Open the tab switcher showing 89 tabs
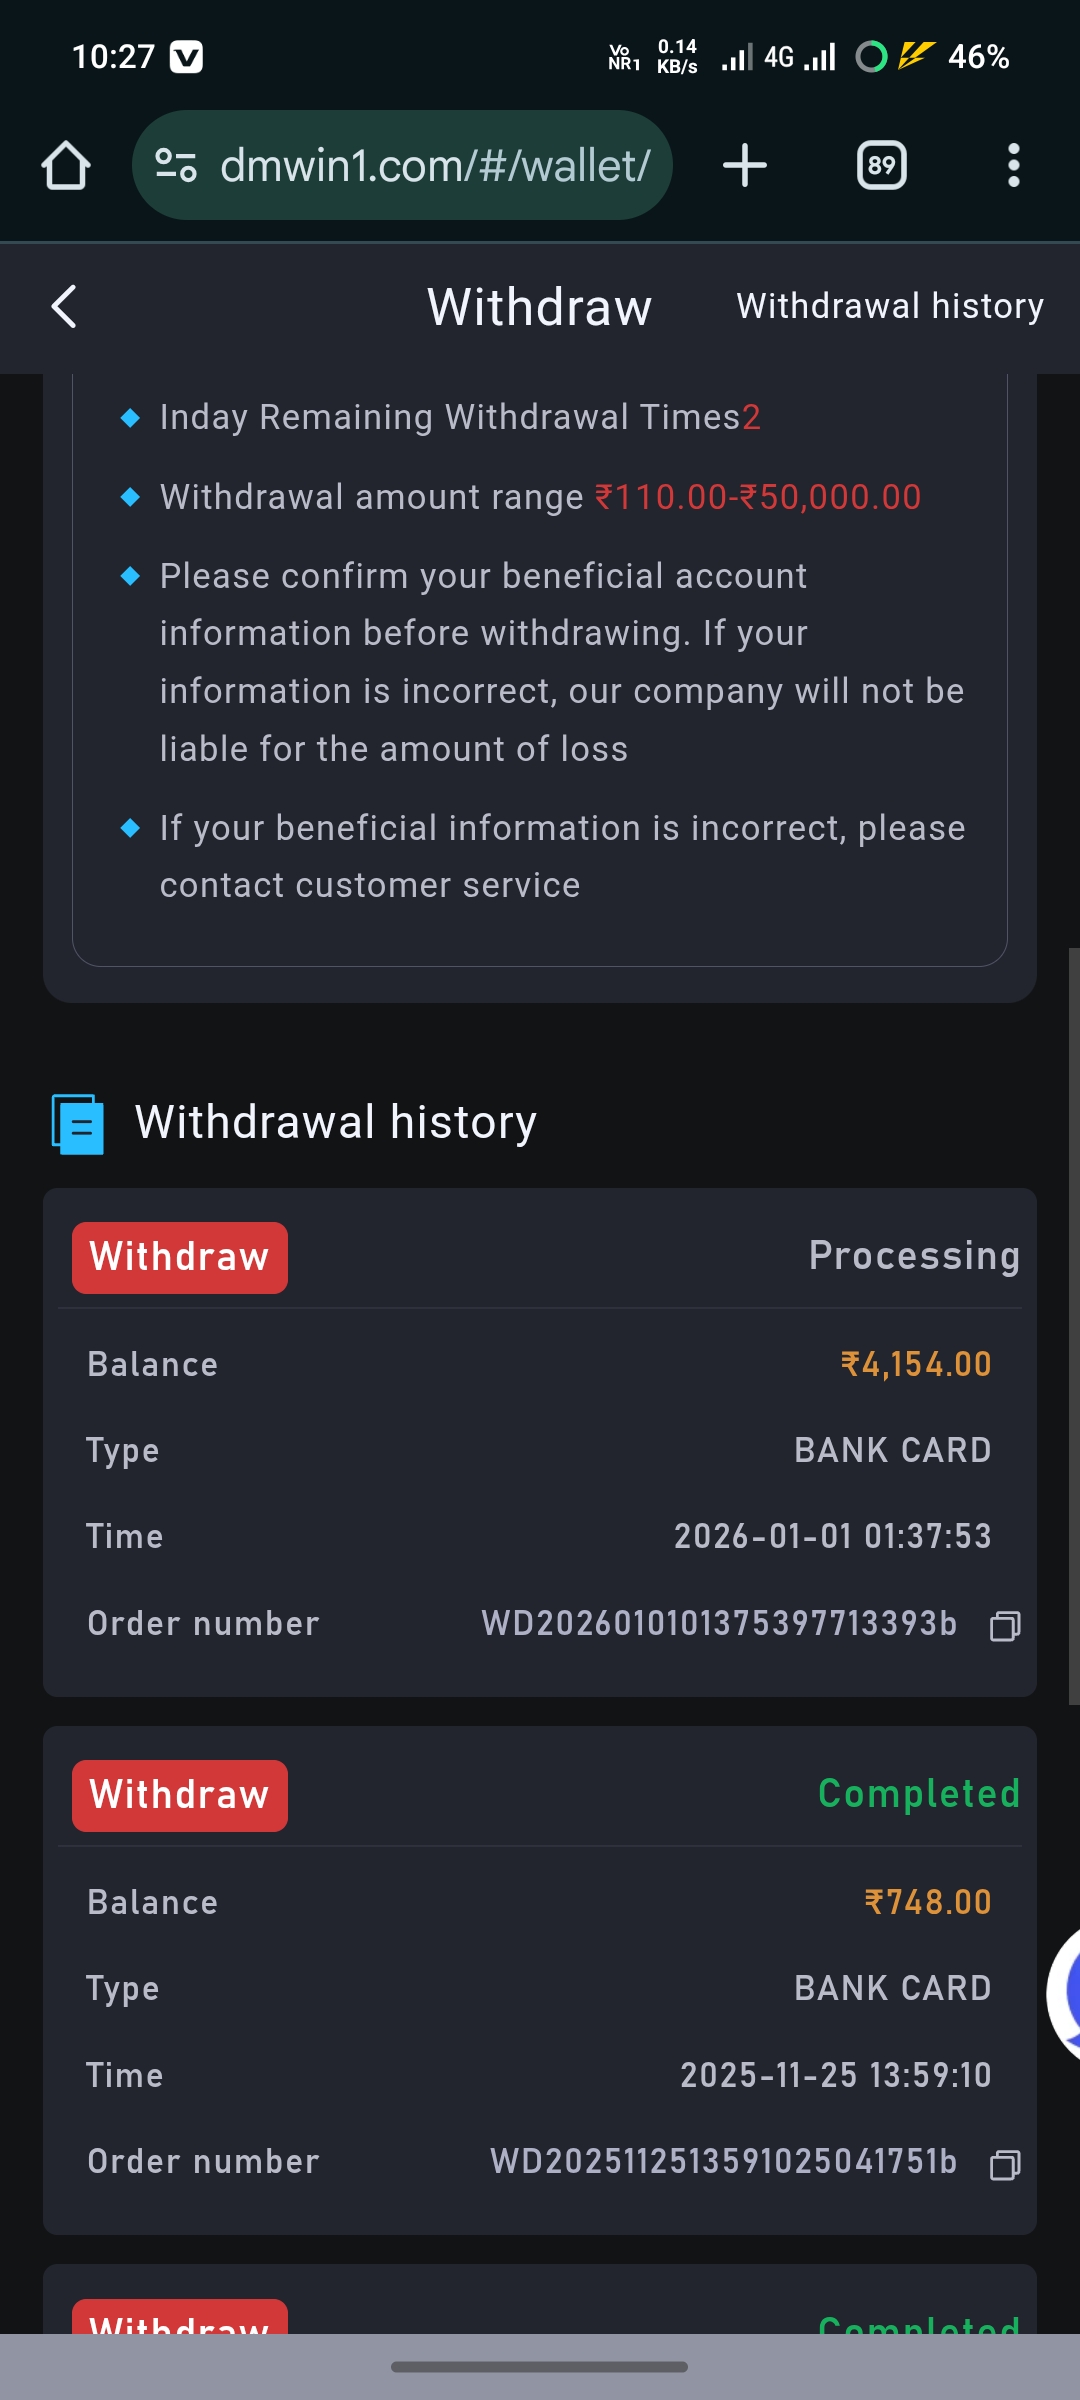 point(881,165)
